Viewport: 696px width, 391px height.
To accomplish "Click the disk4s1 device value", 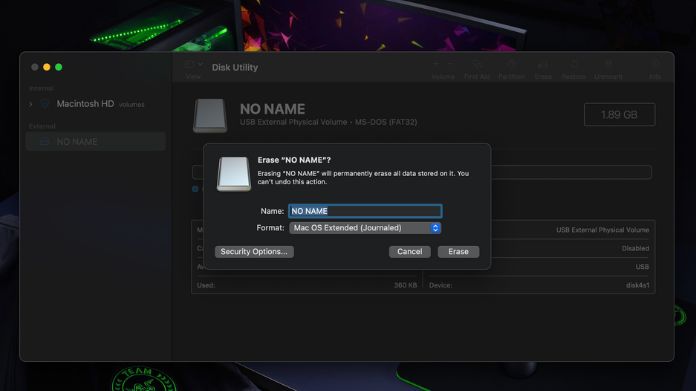I will click(x=637, y=285).
